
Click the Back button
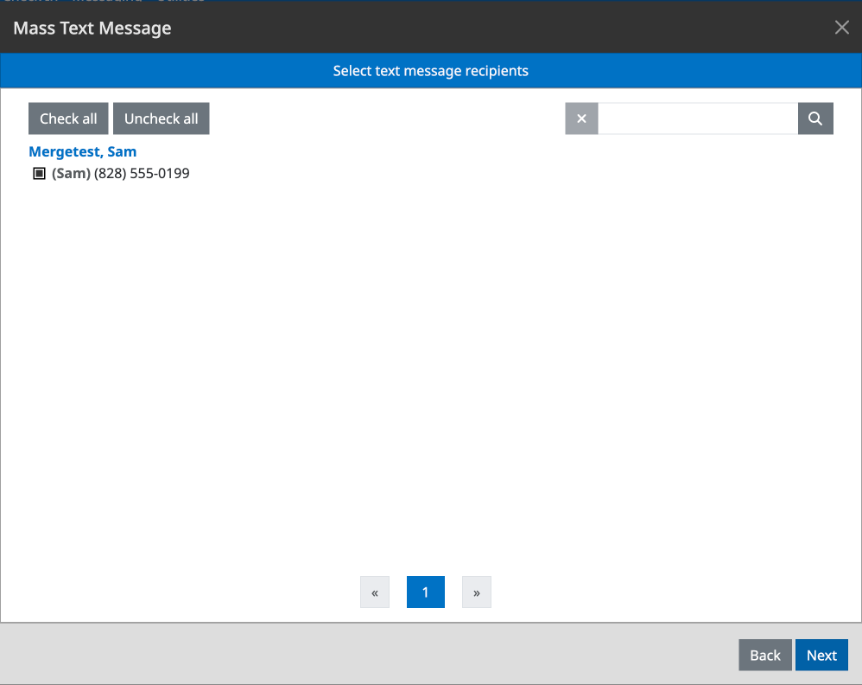coord(765,655)
